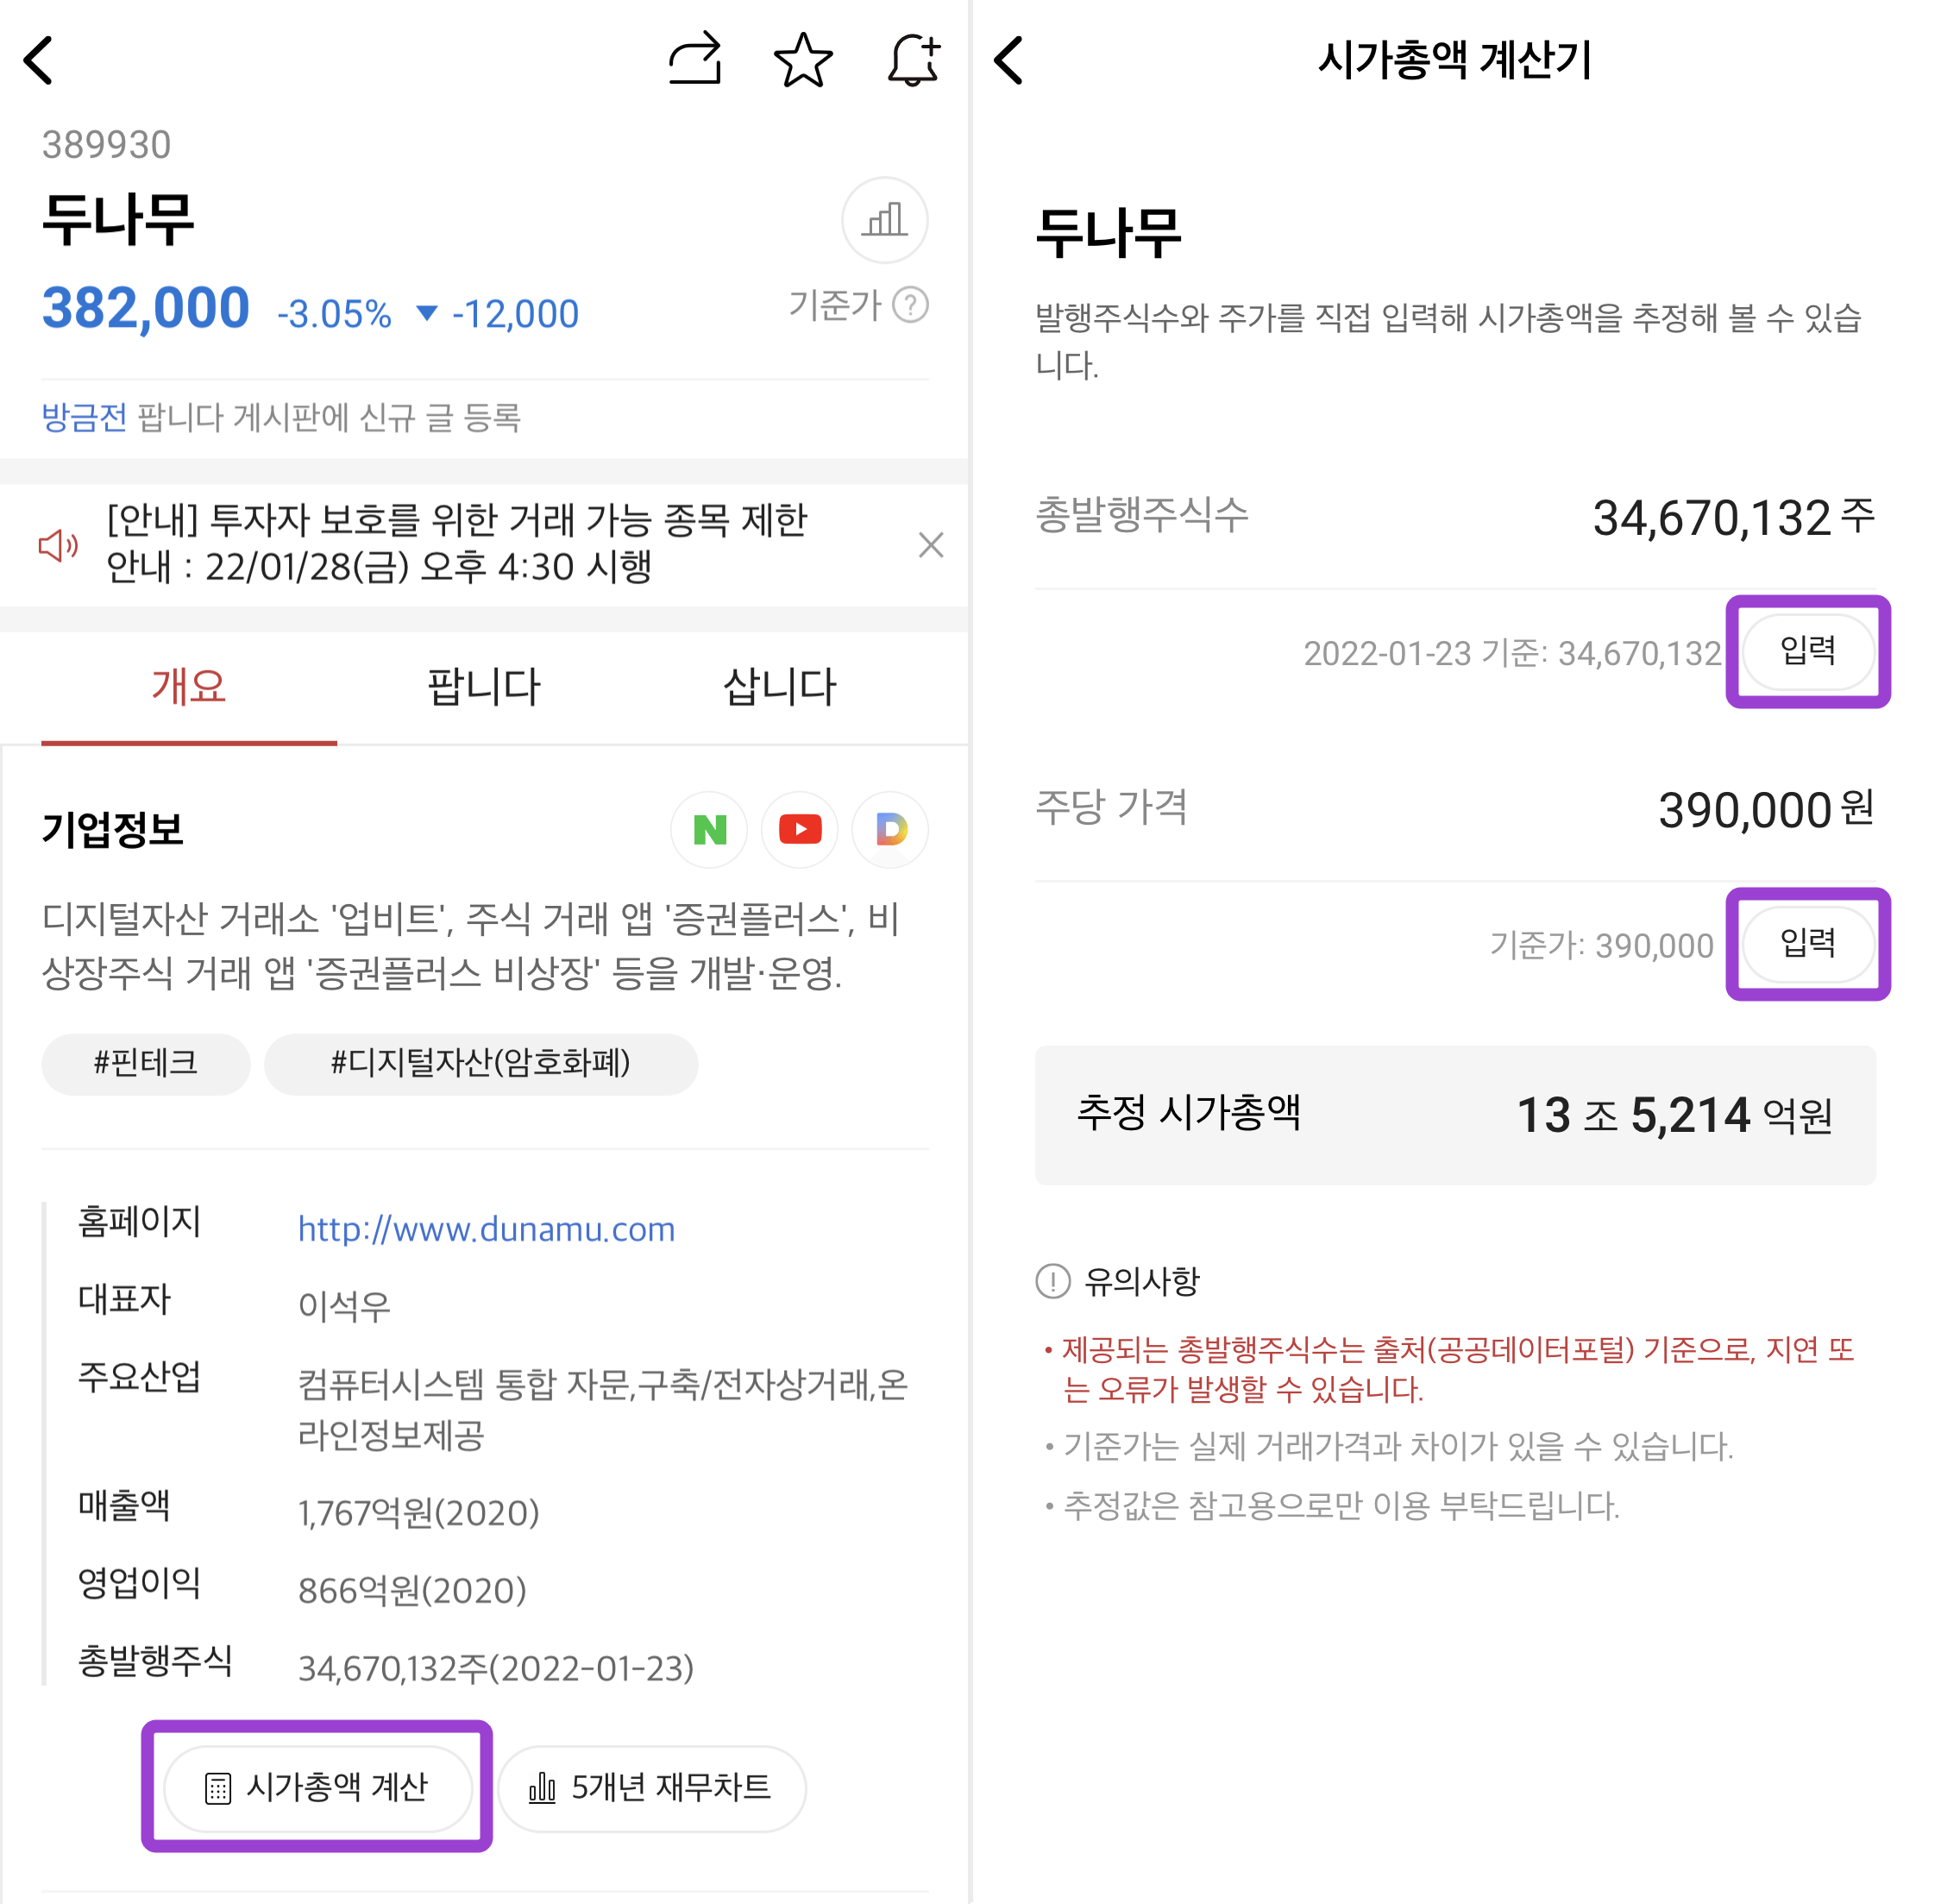Screen dimensions: 1941x1904
Task: Open the 5개년 재무차트 button
Action: pyautogui.click(x=651, y=1787)
